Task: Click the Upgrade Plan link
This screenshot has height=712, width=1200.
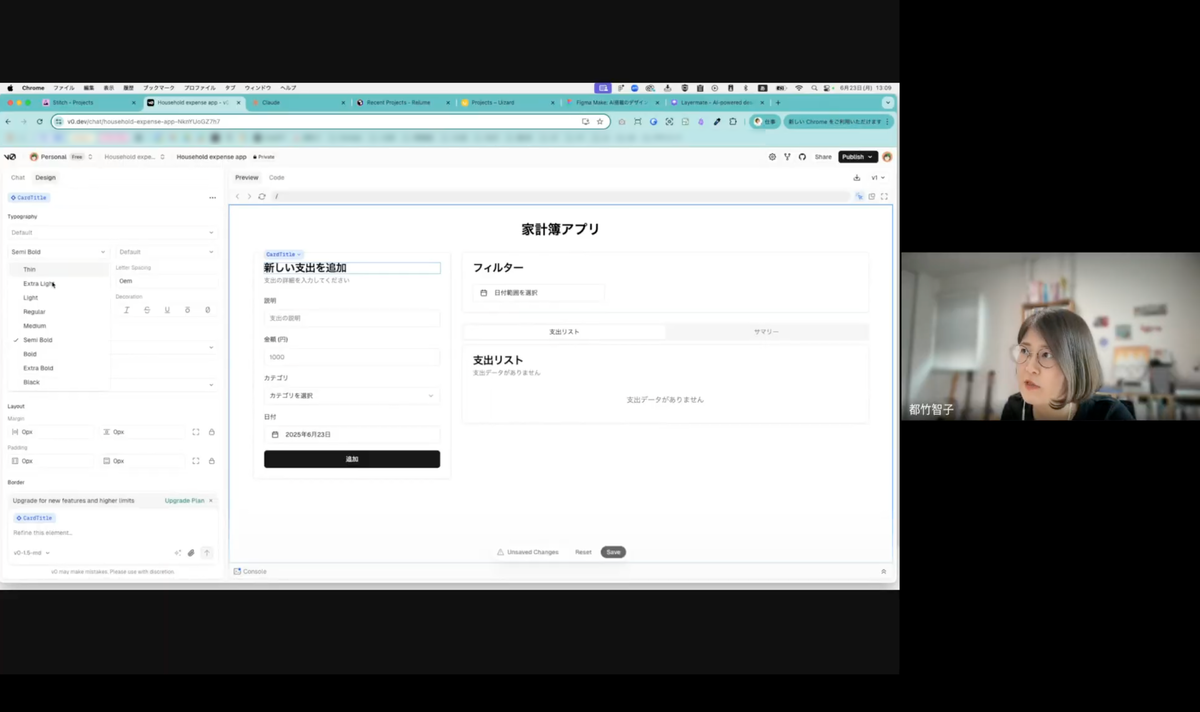Action: [184, 500]
